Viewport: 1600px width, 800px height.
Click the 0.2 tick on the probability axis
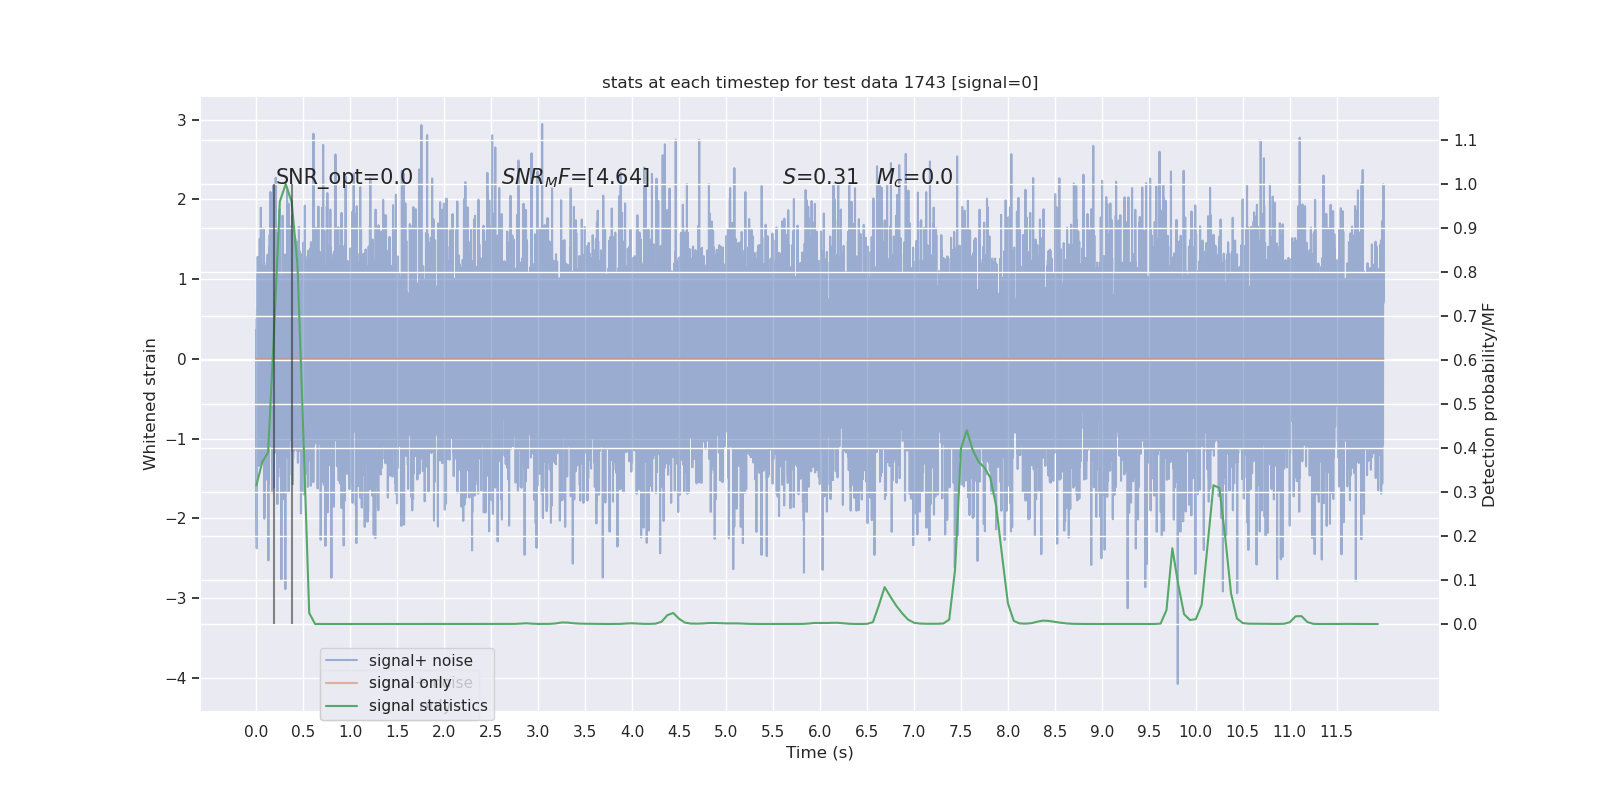click(x=1465, y=537)
